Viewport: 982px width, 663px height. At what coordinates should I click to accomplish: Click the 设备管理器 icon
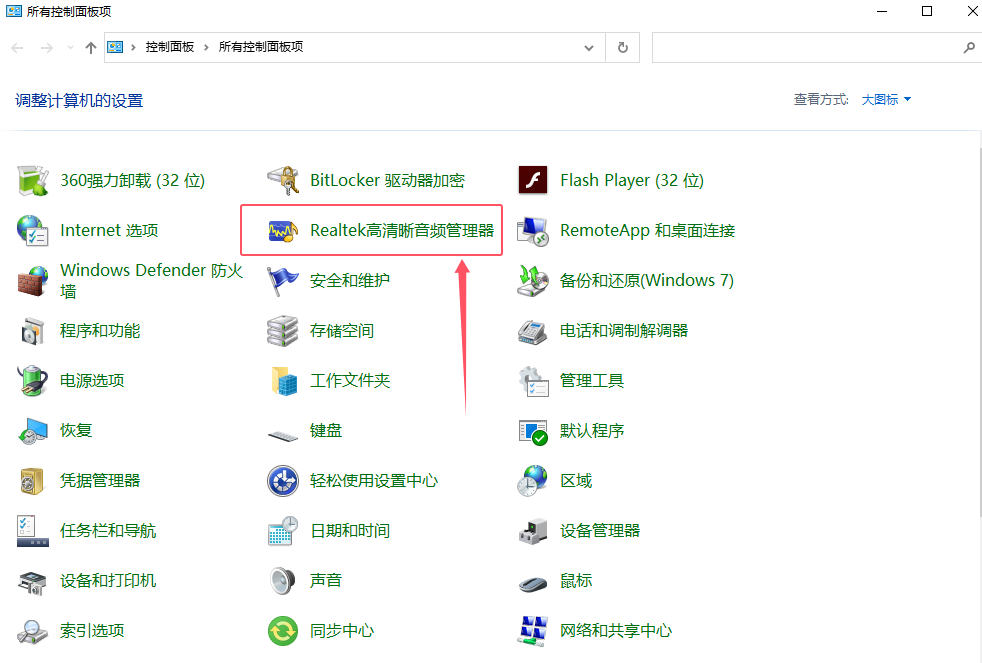pyautogui.click(x=533, y=531)
